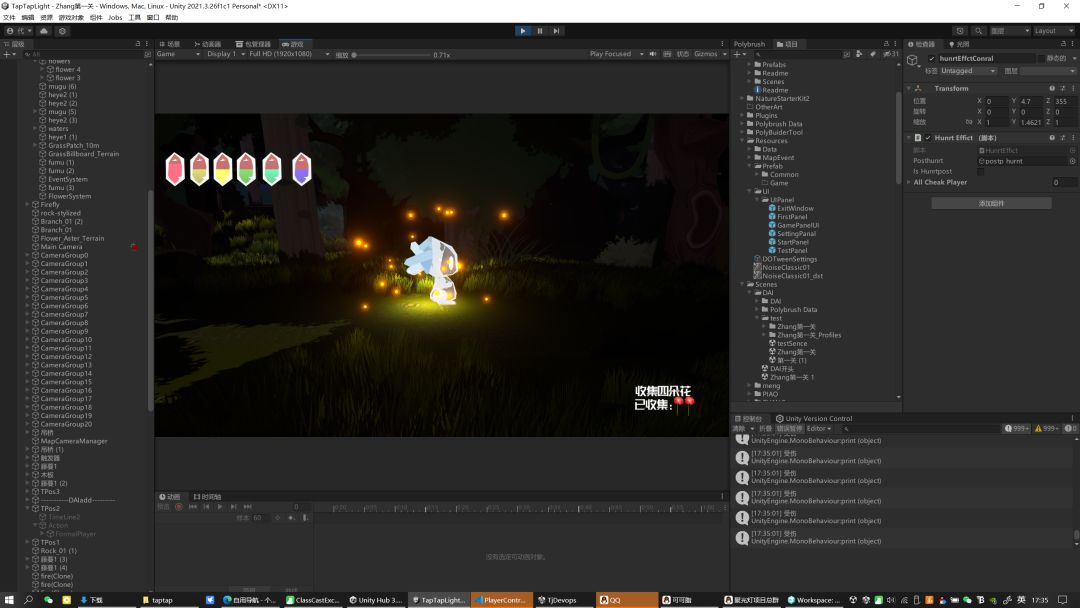This screenshot has height=608, width=1080.
Task: Expand the All Cheak Player array
Action: 908,183
